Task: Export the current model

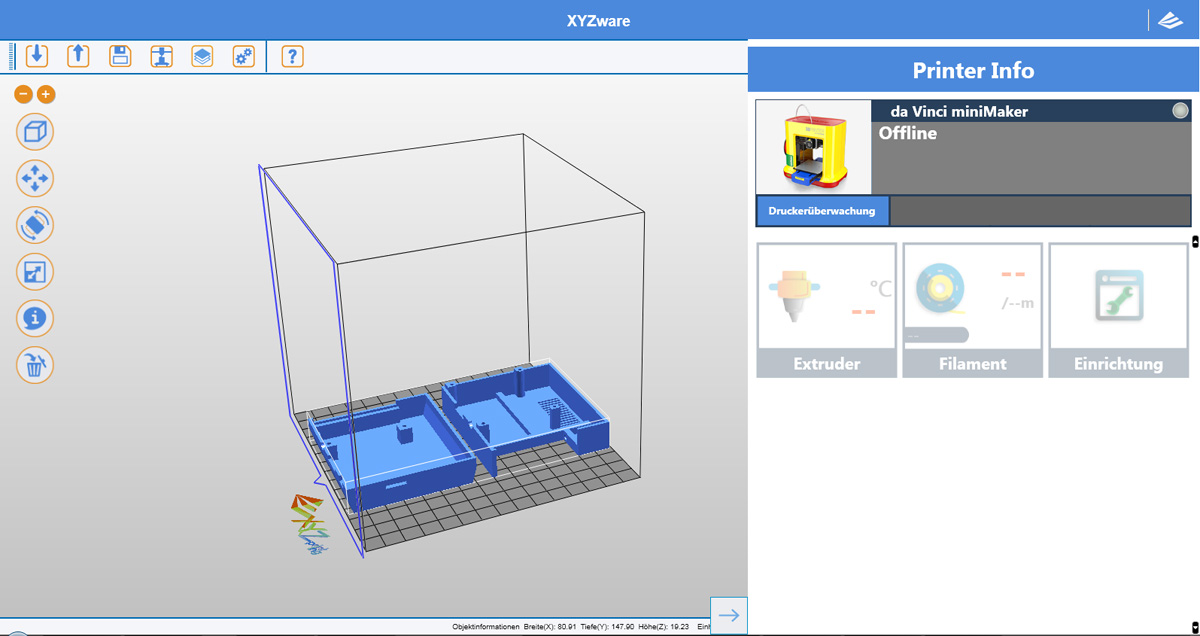Action: tap(78, 56)
